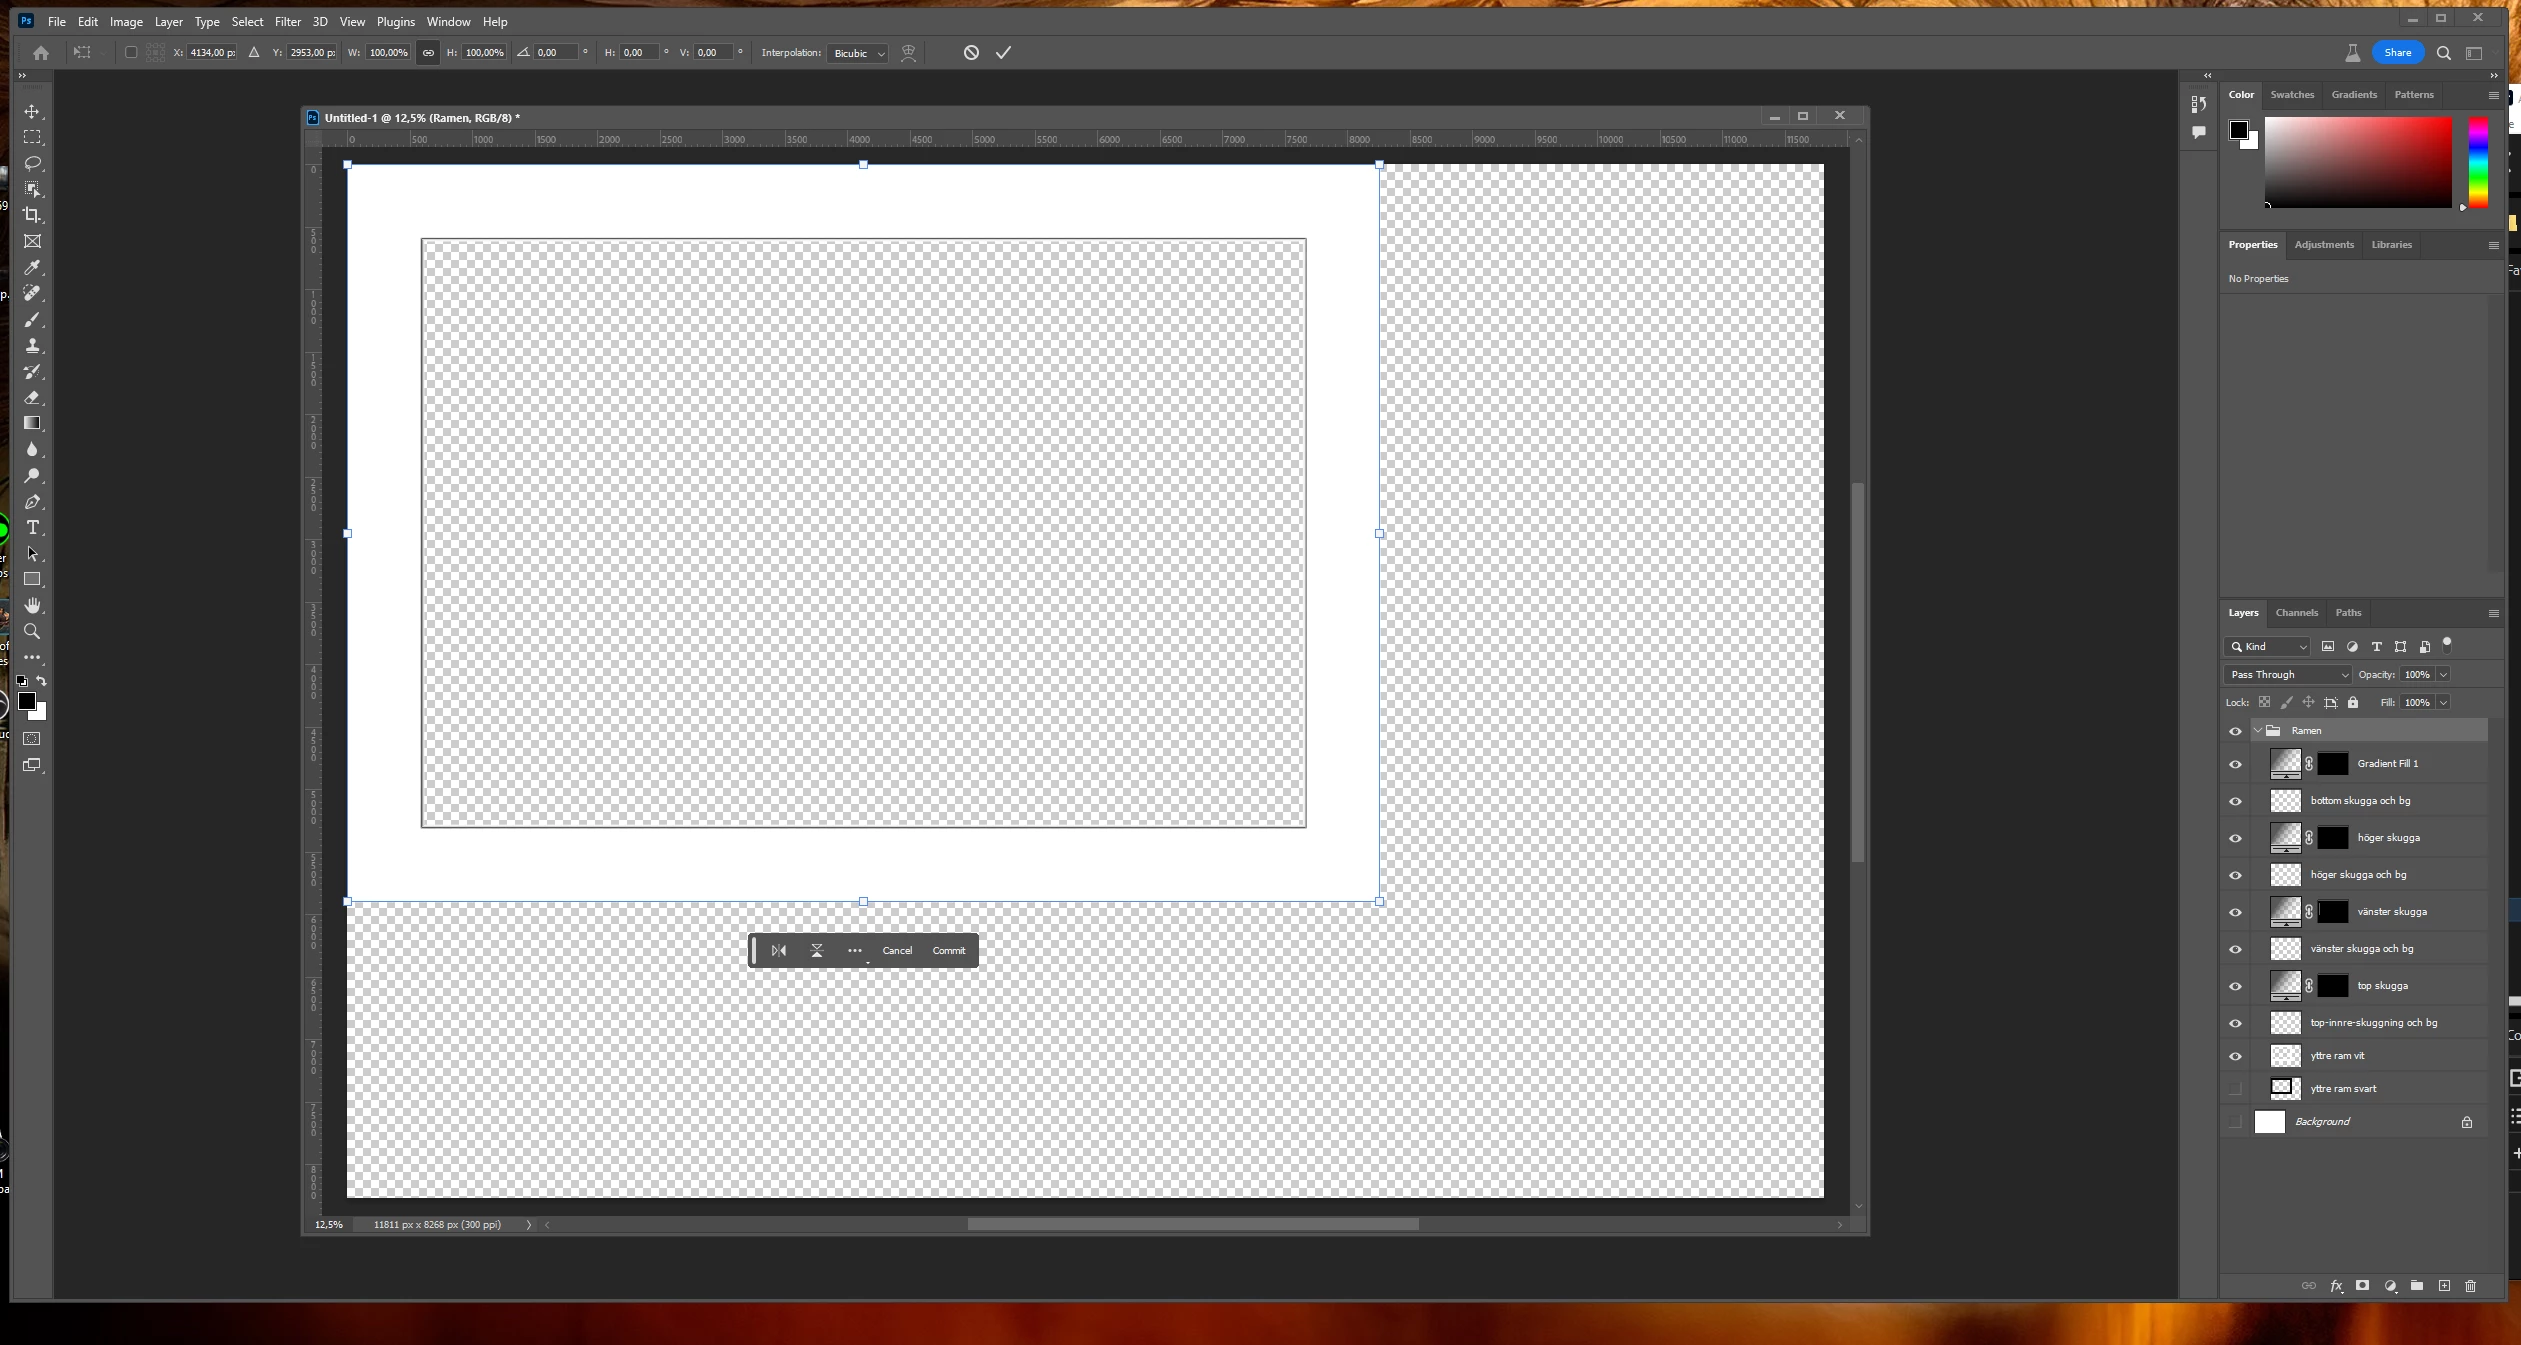Pick the Eyedropper tool

[32, 267]
